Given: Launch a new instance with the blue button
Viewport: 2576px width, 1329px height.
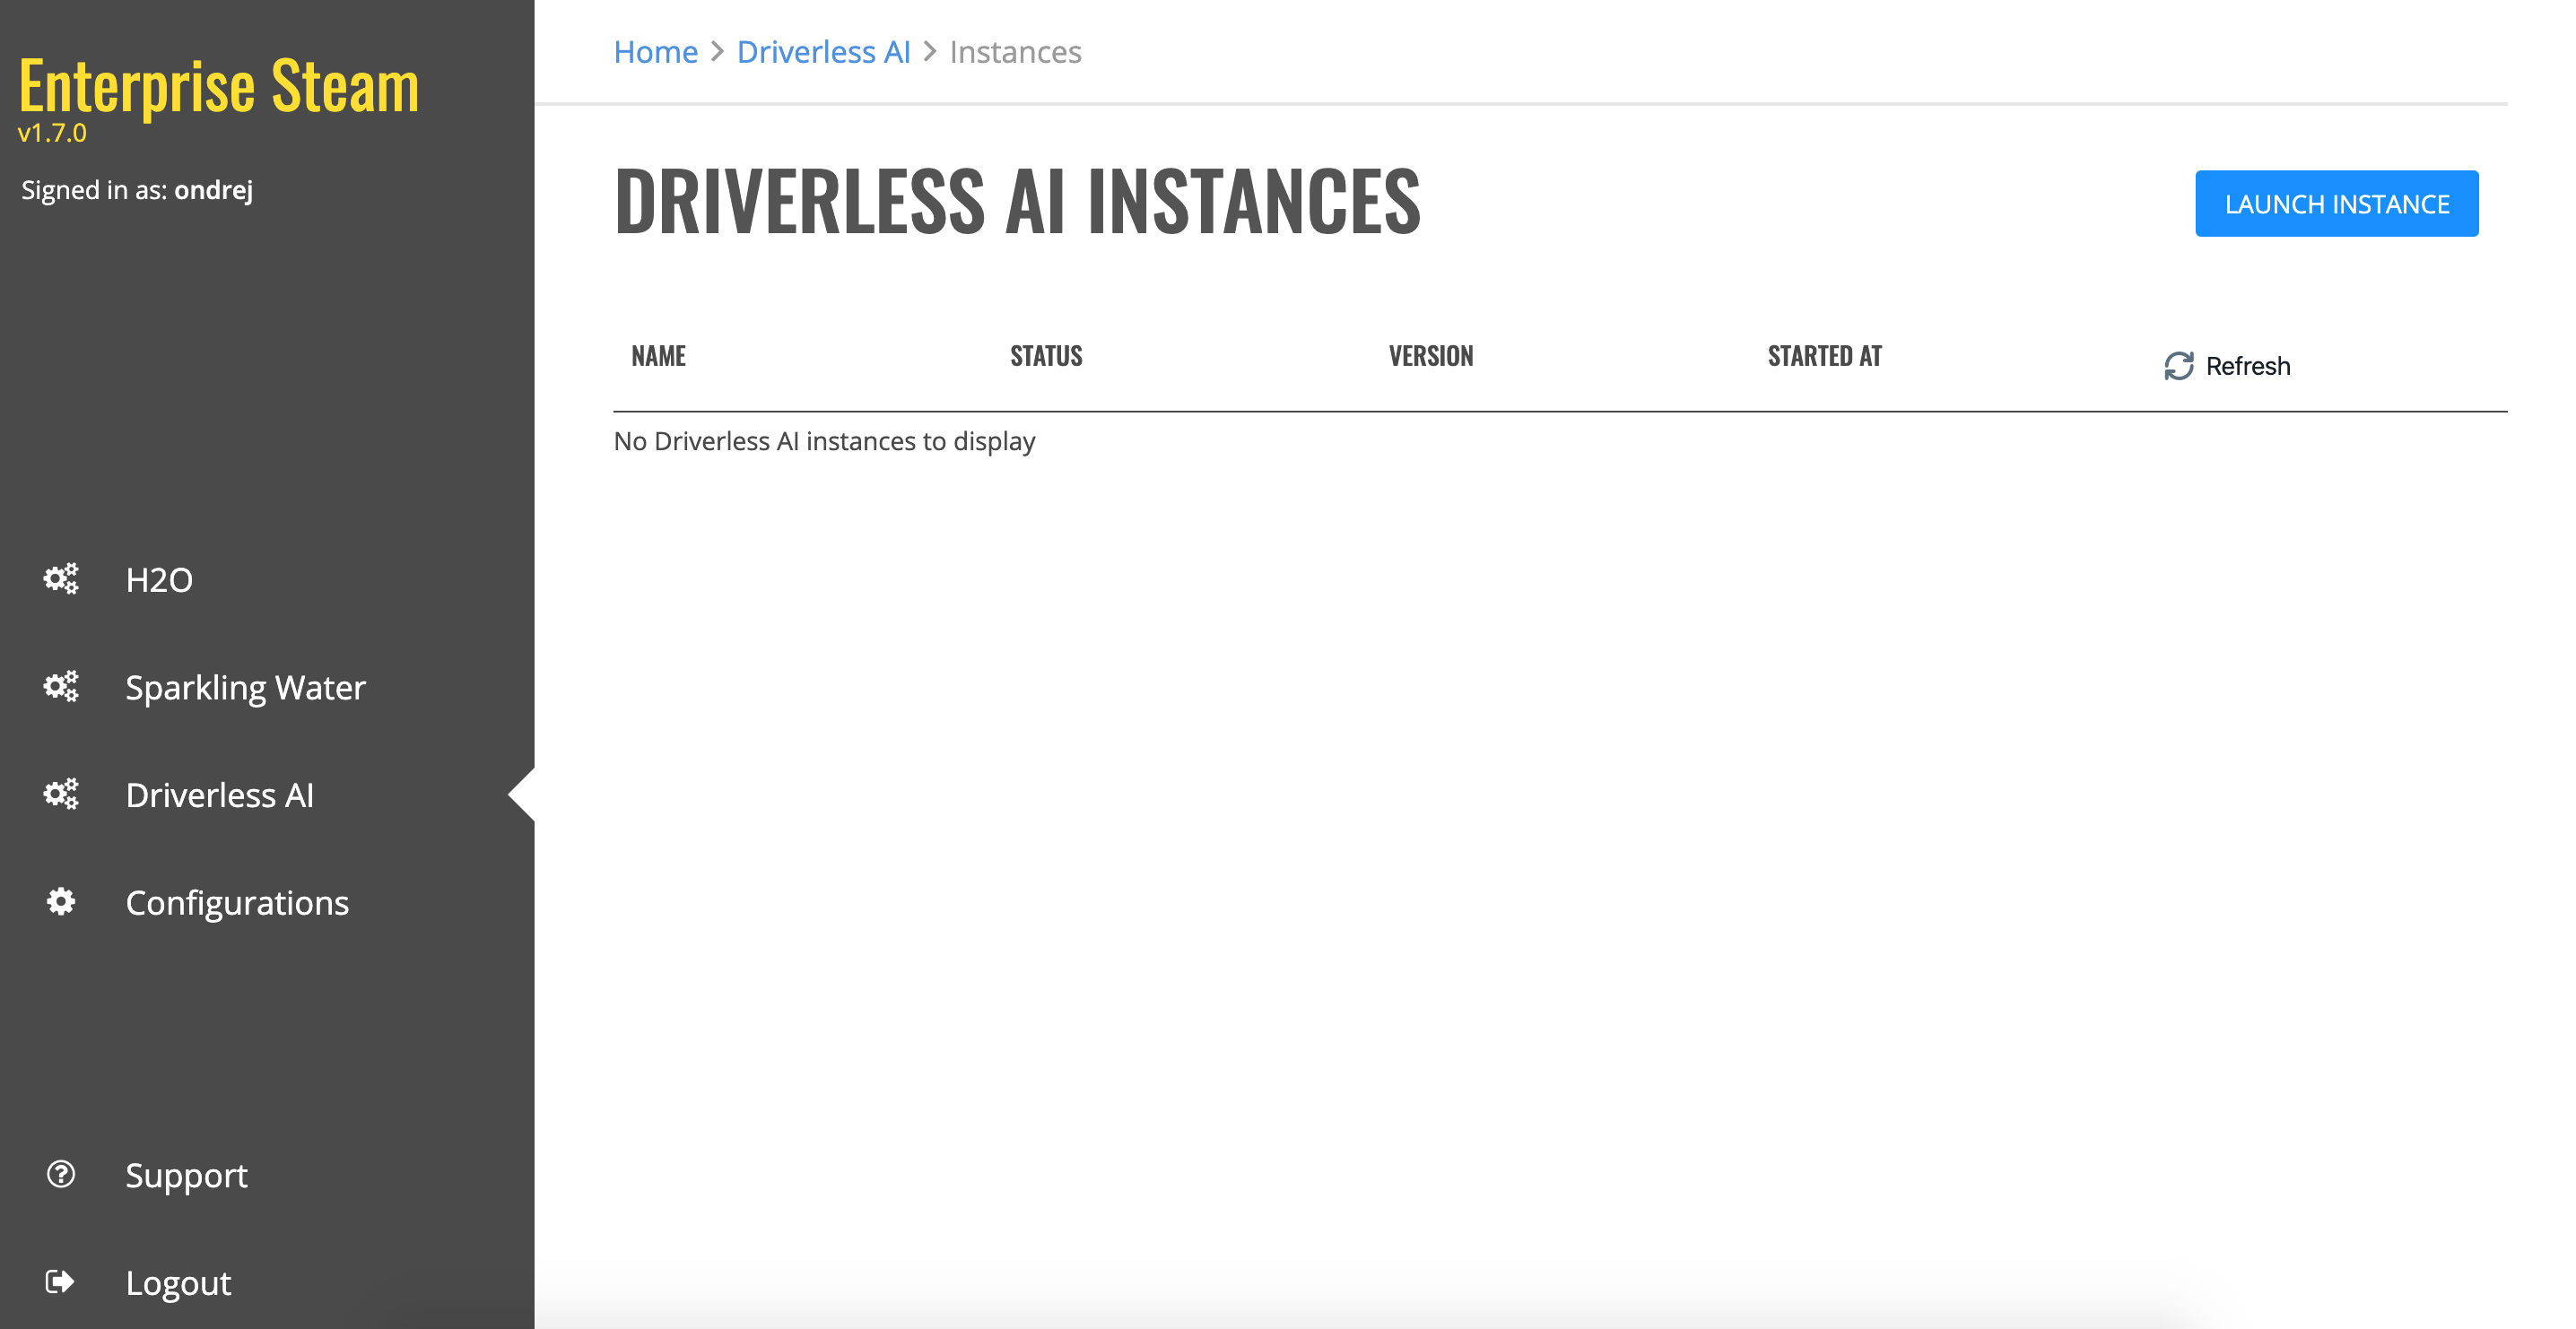Looking at the screenshot, I should click(x=2336, y=204).
